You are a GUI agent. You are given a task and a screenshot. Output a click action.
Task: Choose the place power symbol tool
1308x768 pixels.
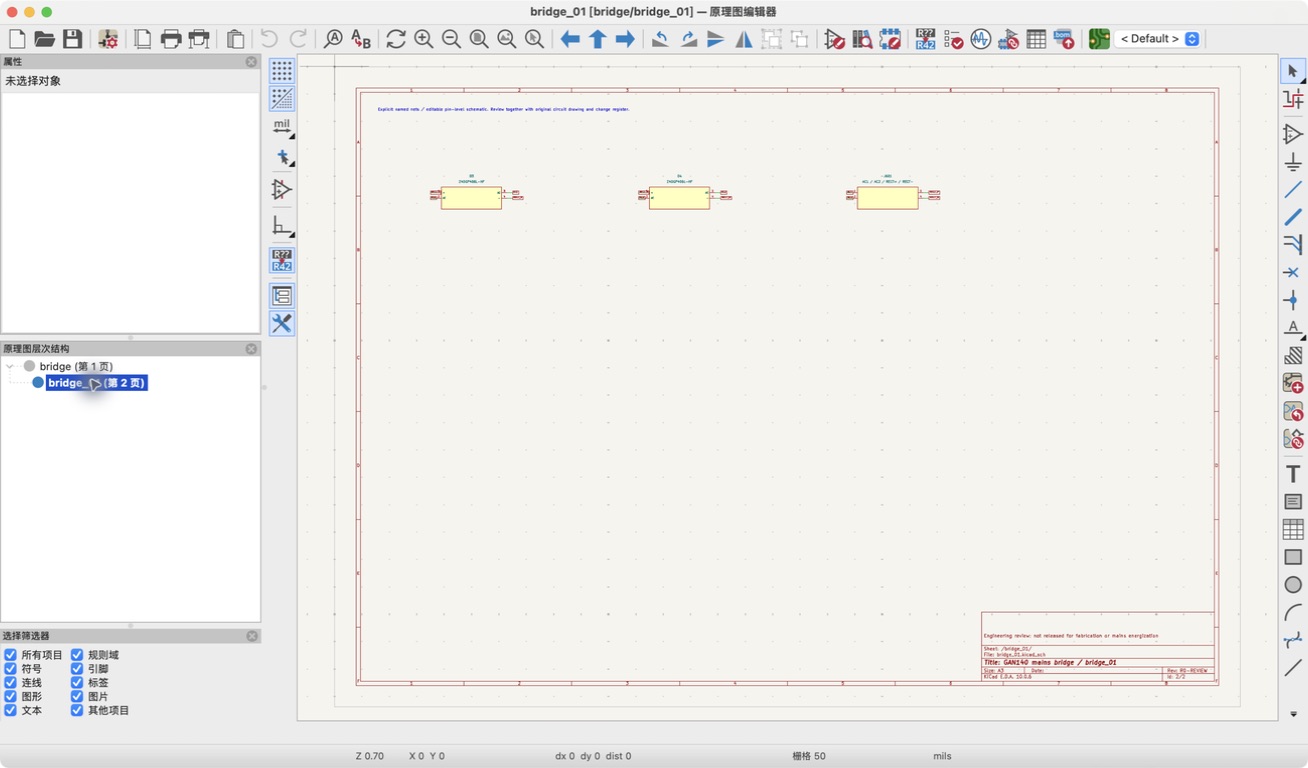coord(1293,162)
